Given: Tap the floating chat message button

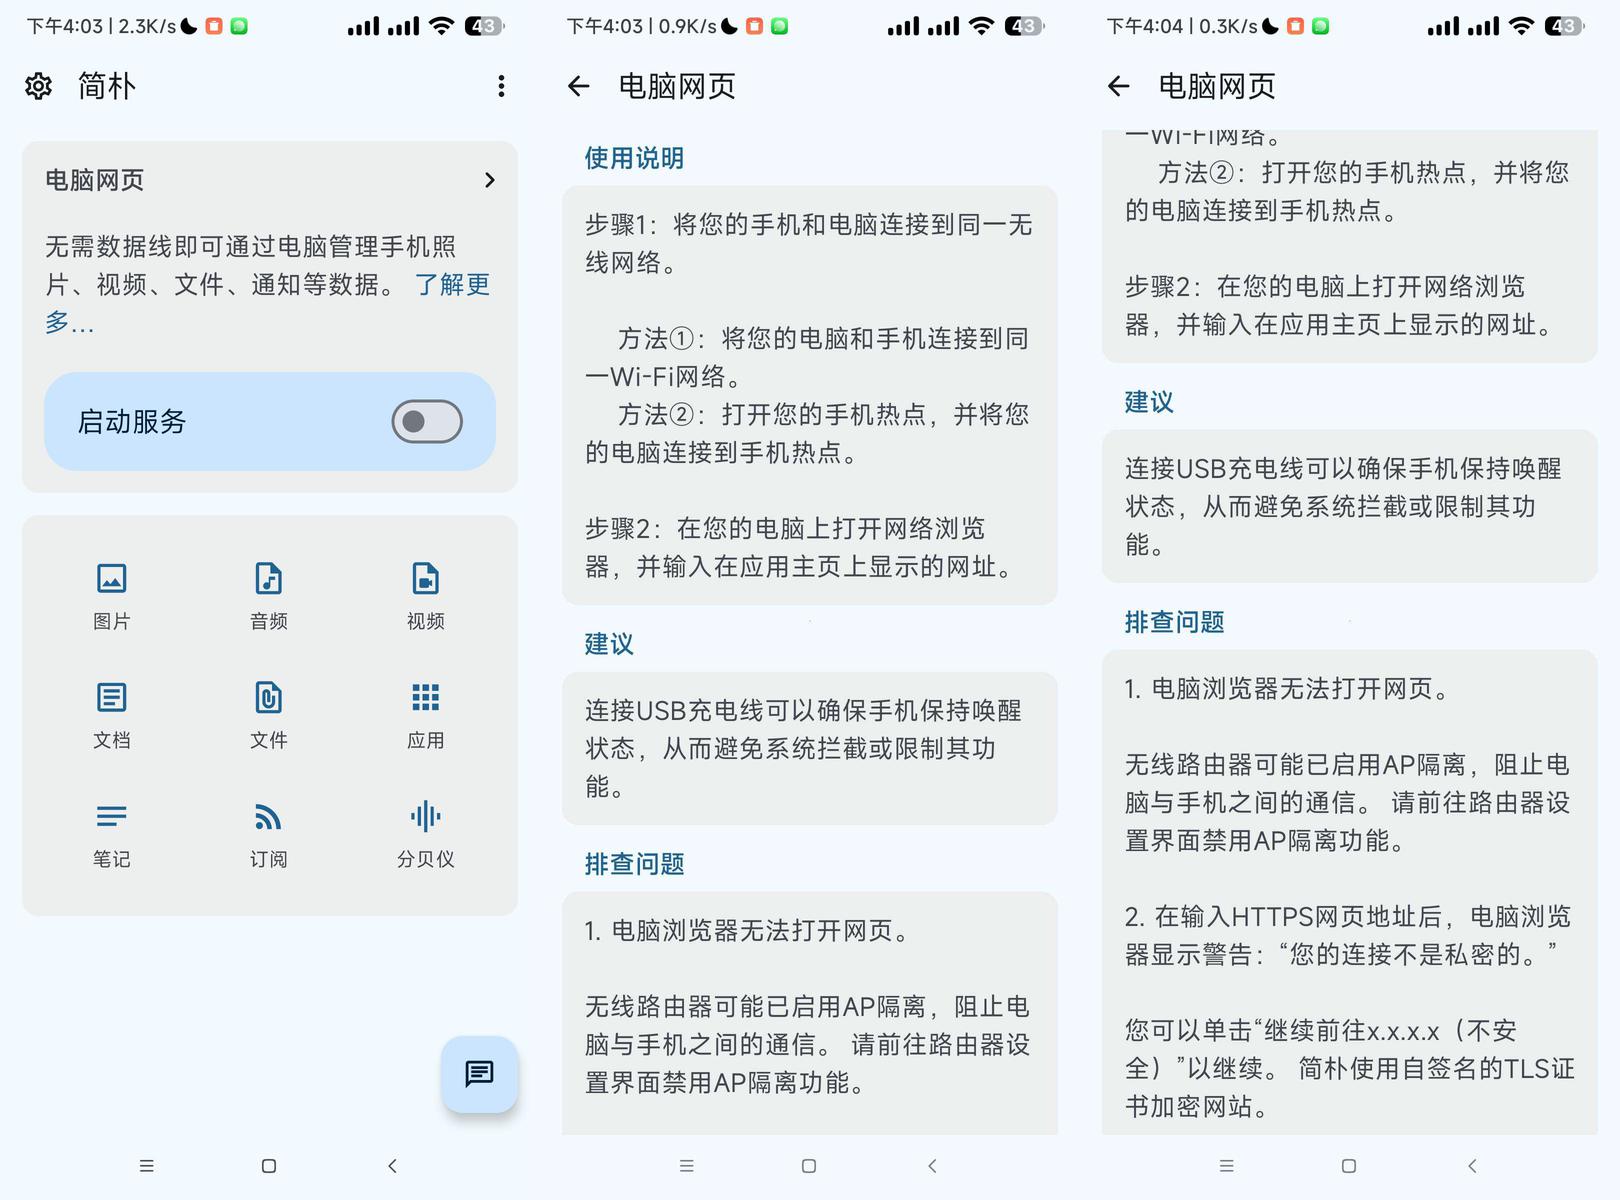Looking at the screenshot, I should [479, 1074].
